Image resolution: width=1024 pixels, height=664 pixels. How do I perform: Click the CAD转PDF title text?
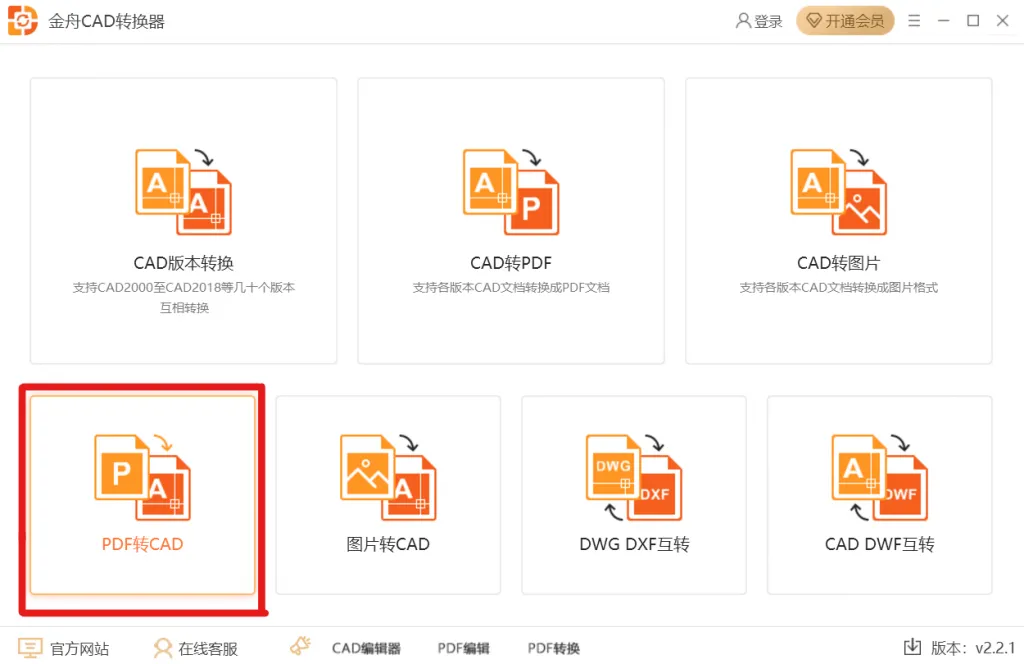coord(511,263)
